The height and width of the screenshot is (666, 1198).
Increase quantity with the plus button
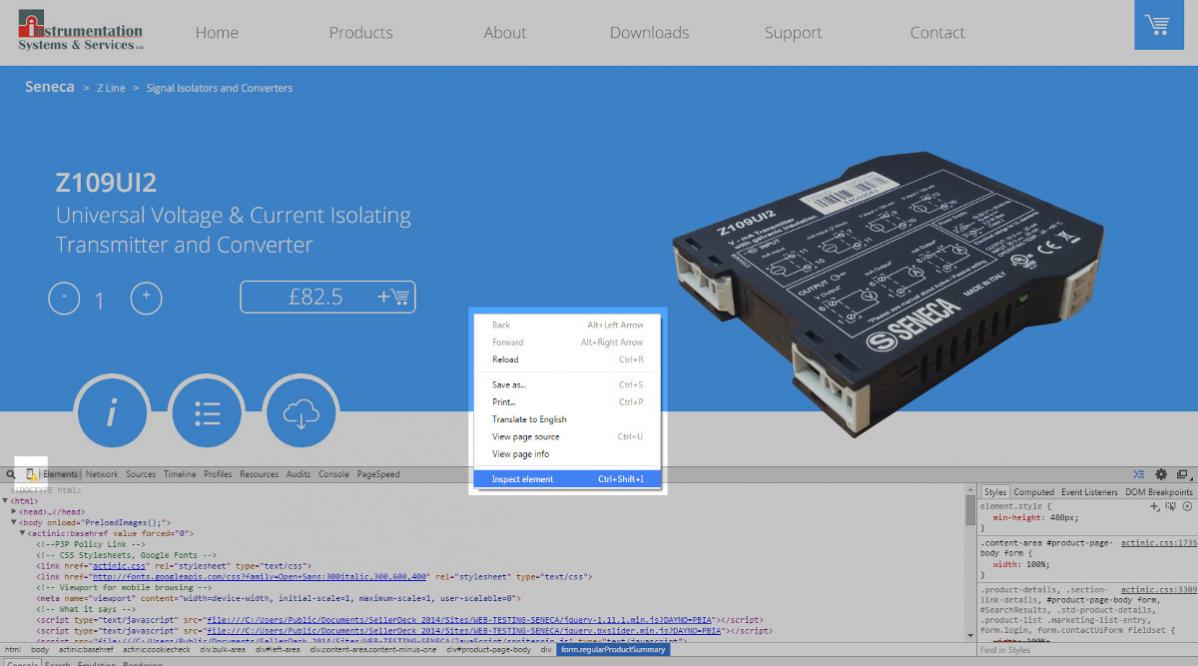coord(146,297)
